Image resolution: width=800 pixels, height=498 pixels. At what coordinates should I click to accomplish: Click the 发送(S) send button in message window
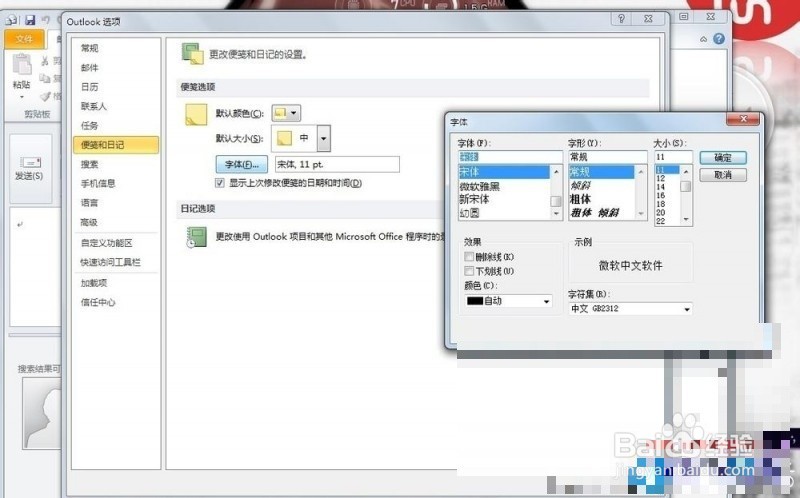(x=30, y=168)
